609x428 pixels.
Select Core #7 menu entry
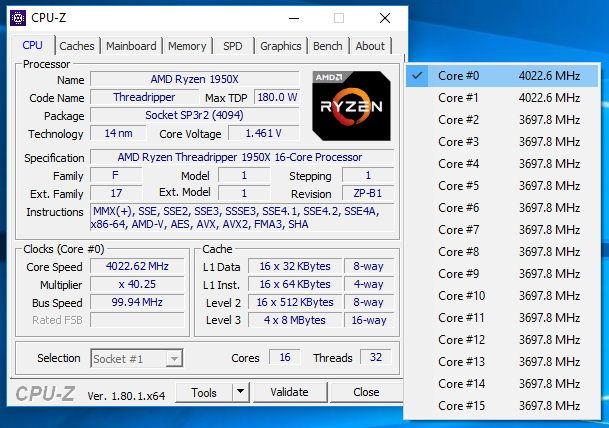point(502,230)
